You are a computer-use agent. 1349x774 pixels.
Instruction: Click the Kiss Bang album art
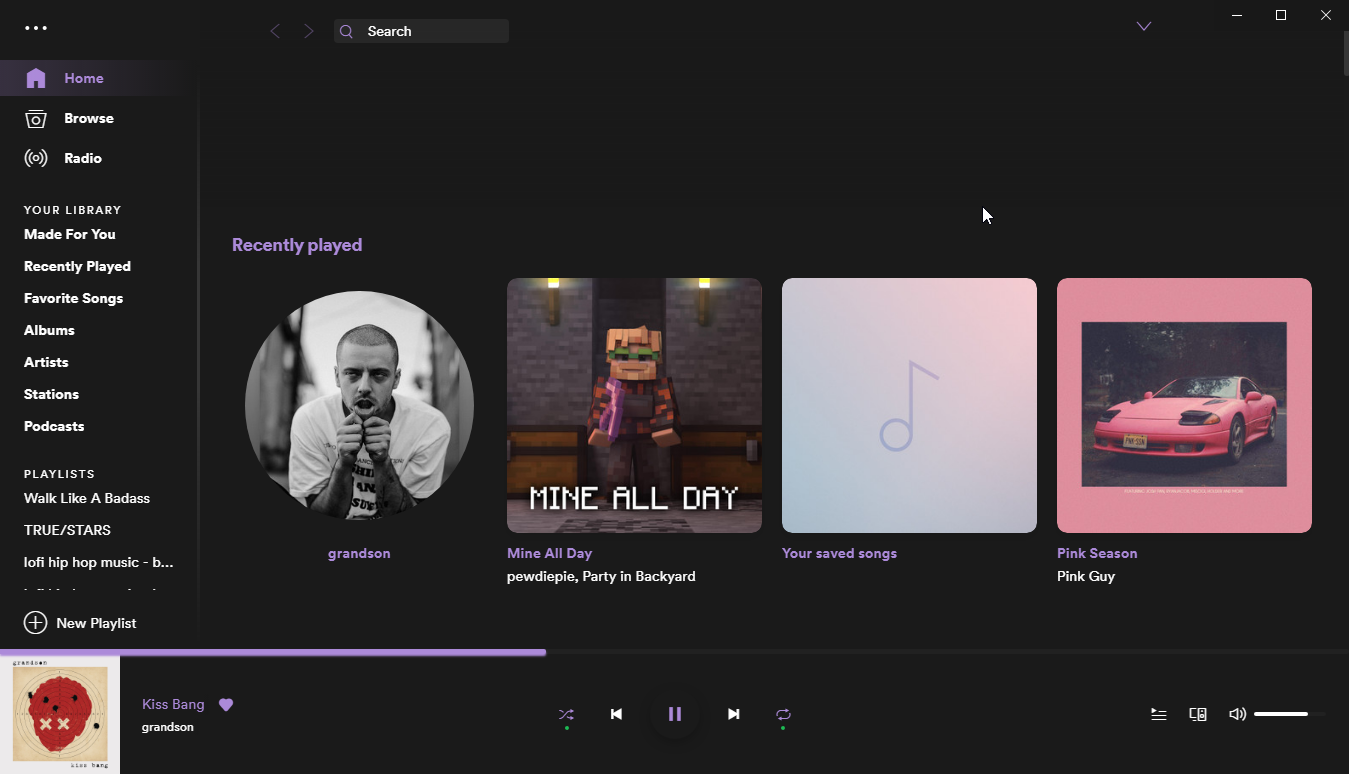tap(60, 715)
